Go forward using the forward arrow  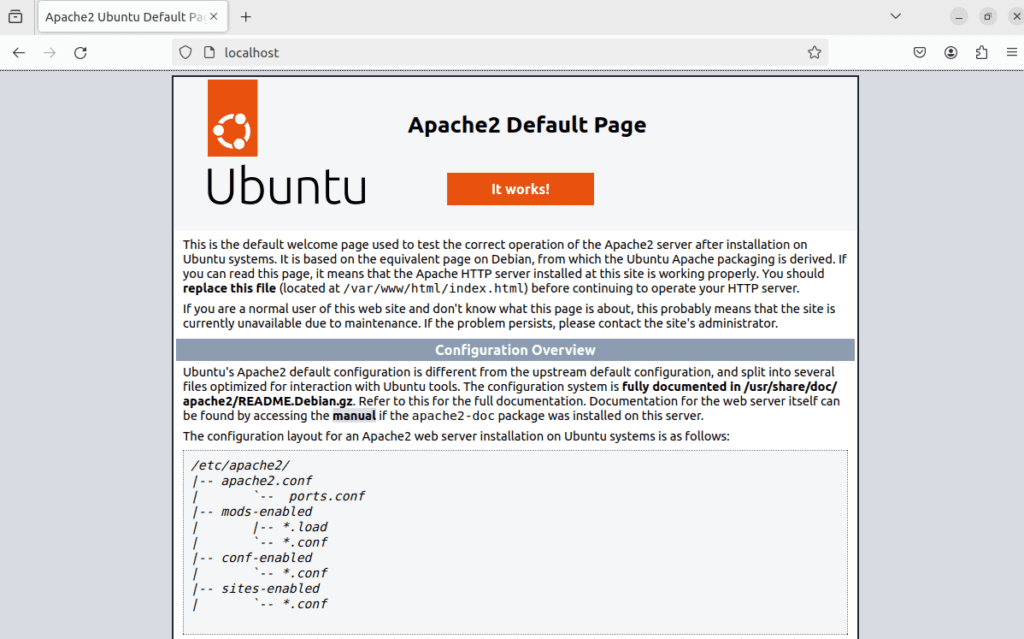tap(50, 52)
